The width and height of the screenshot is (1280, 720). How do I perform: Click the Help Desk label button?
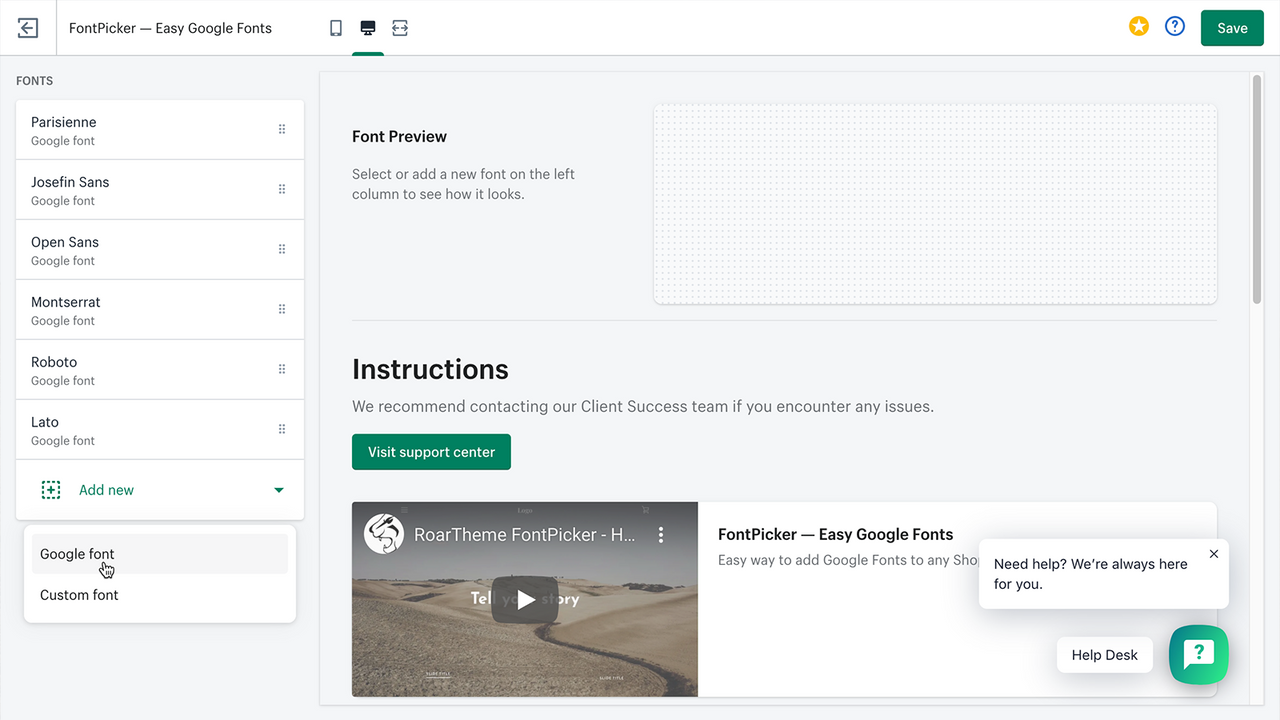[x=1105, y=655]
